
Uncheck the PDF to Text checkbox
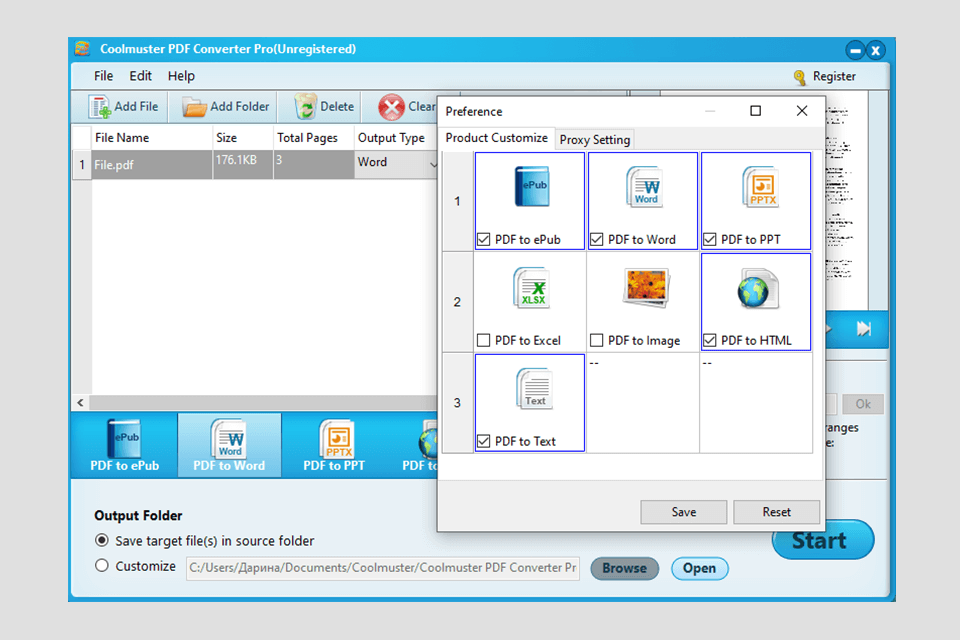(x=485, y=441)
